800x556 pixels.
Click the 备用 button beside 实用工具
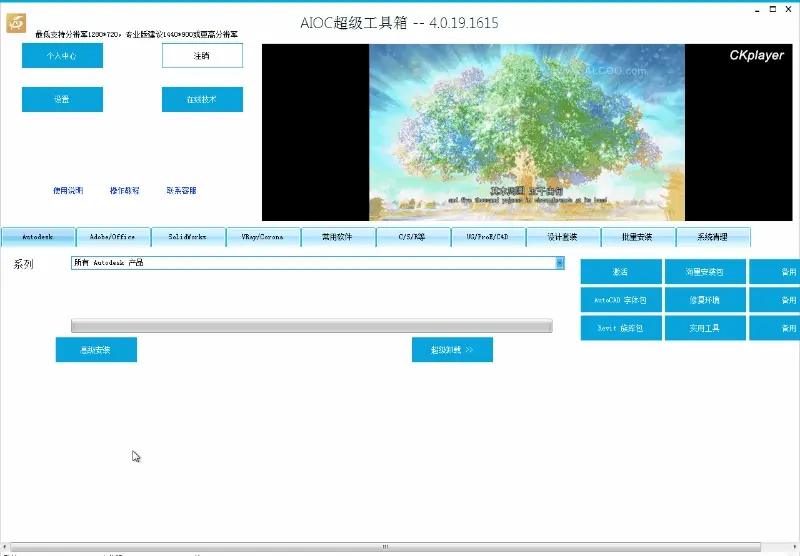(774, 328)
